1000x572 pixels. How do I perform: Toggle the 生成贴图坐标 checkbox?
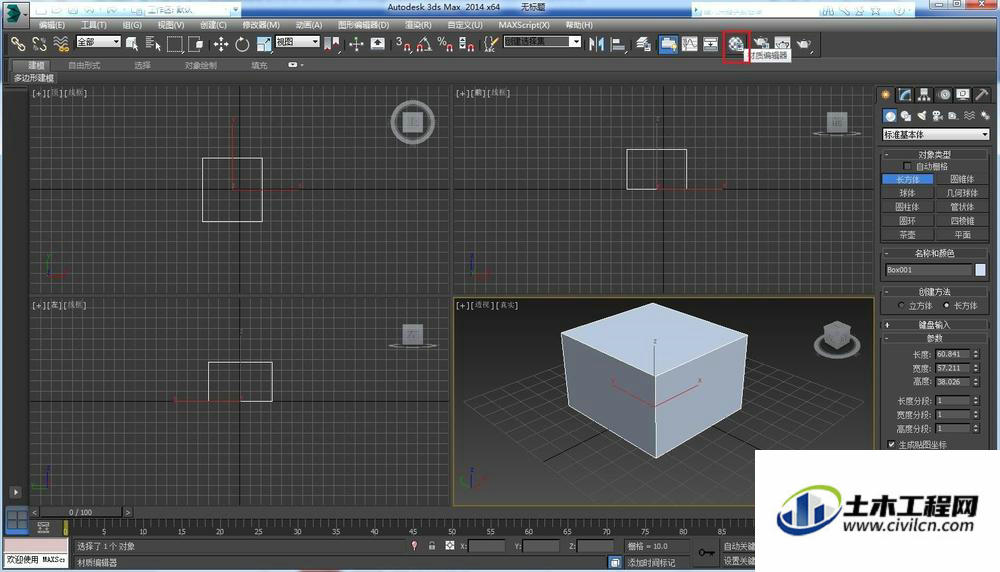tap(891, 444)
